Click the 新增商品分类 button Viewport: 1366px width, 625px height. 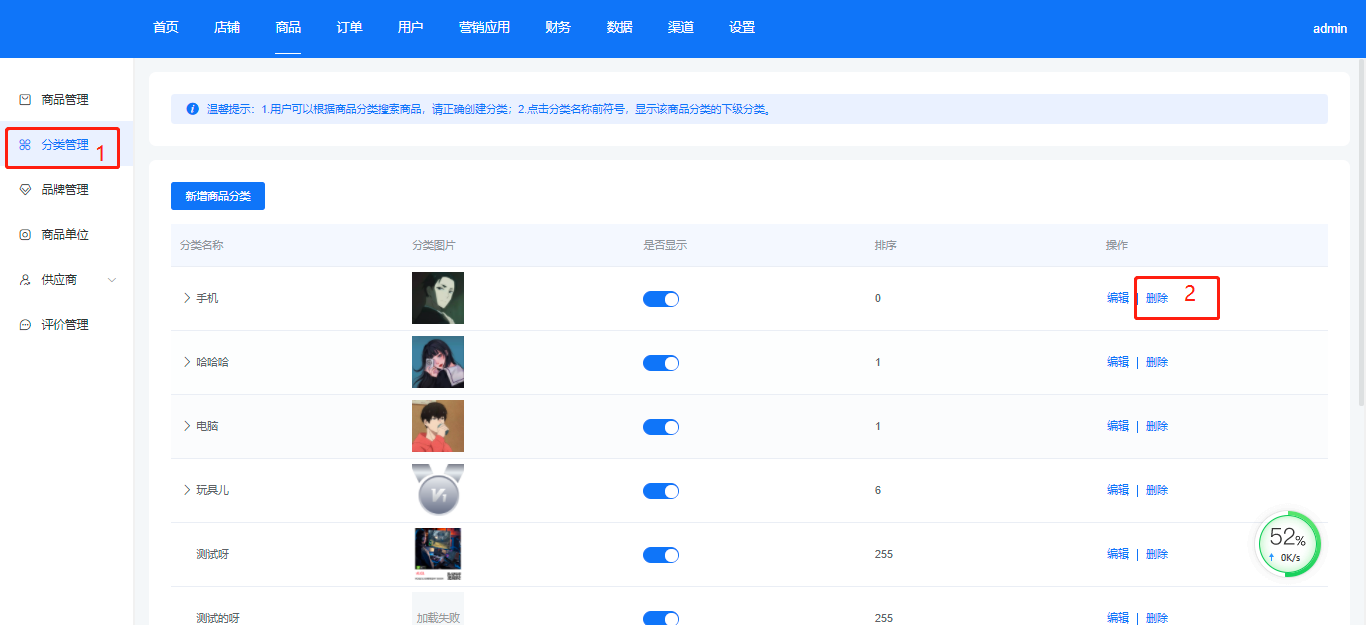click(218, 196)
